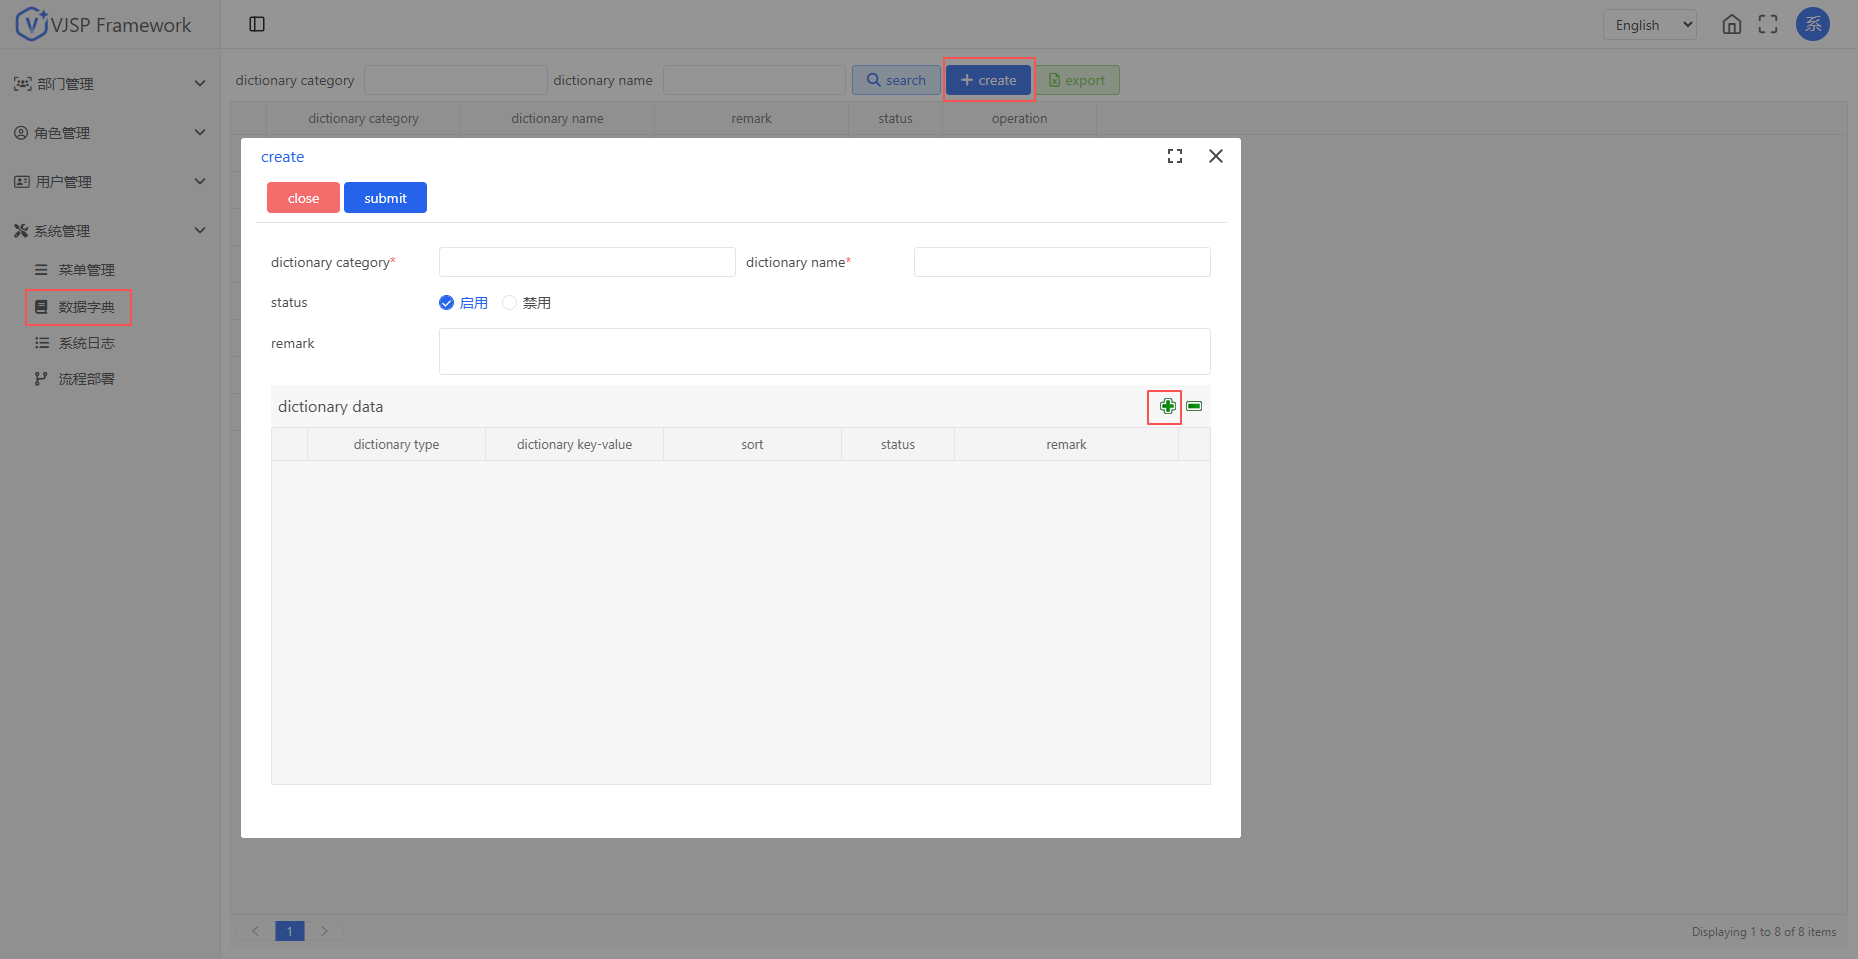1858x959 pixels.
Task: Collapse the 系统管理 sidebar menu
Action: click(109, 231)
